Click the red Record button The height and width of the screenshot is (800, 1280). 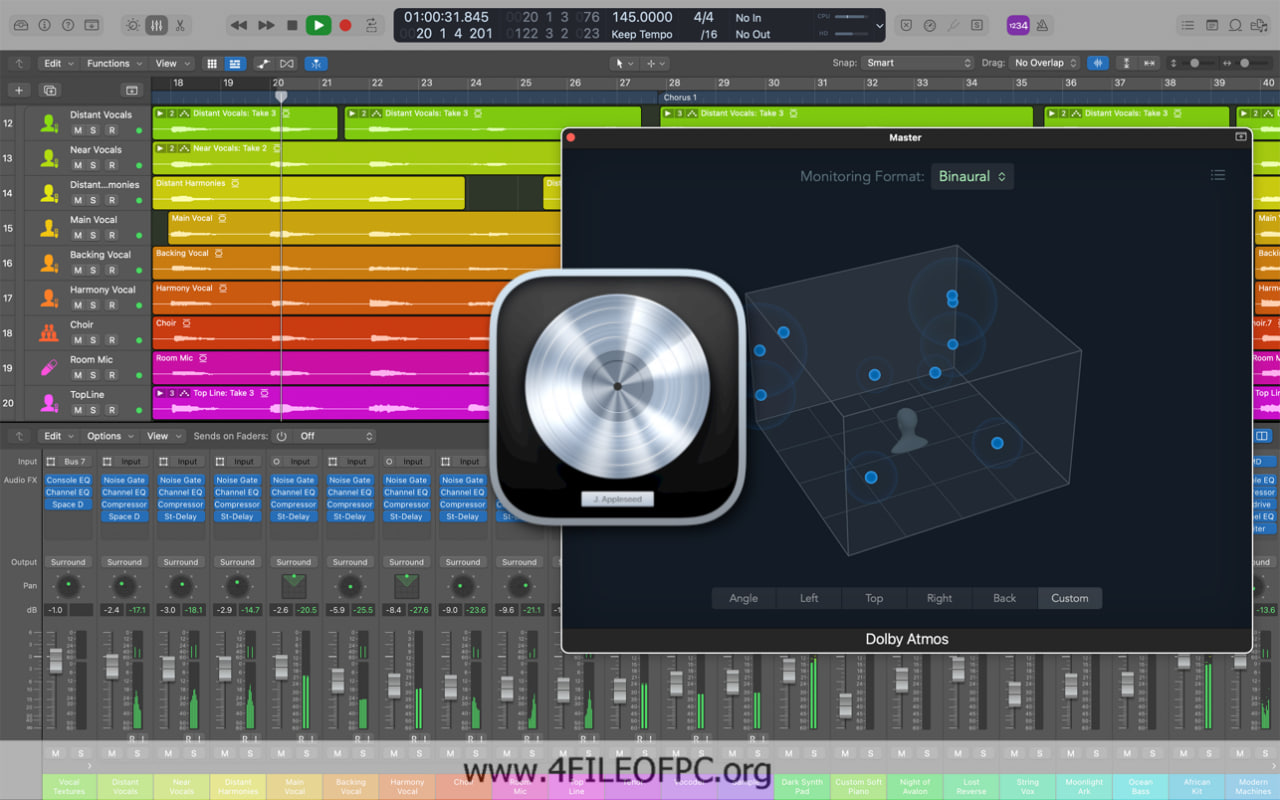pyautogui.click(x=345, y=25)
